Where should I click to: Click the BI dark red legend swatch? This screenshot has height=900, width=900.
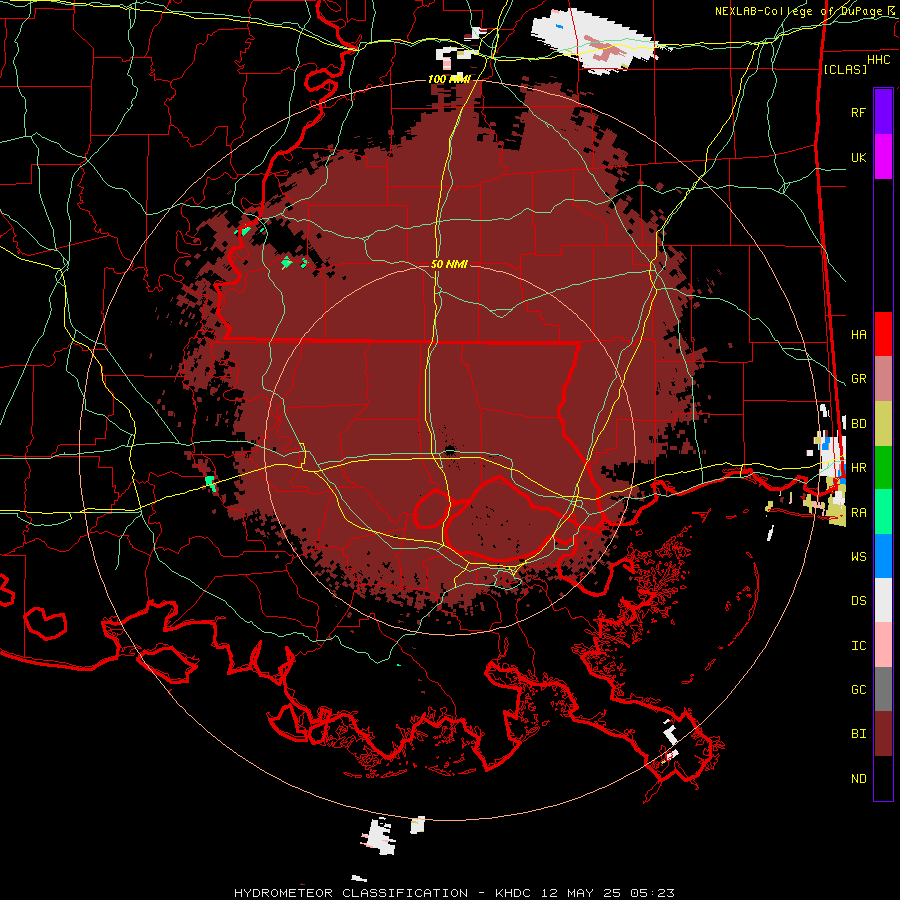[883, 734]
